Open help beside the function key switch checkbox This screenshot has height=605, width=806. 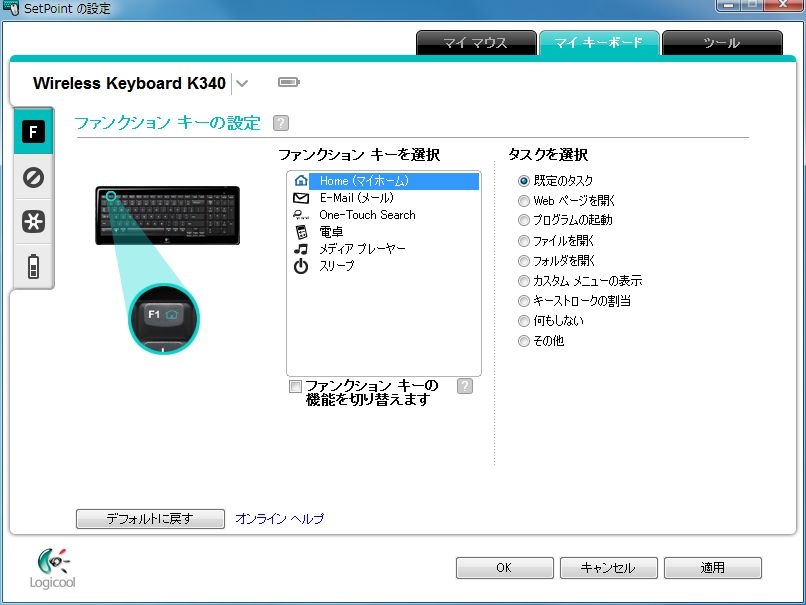[465, 386]
